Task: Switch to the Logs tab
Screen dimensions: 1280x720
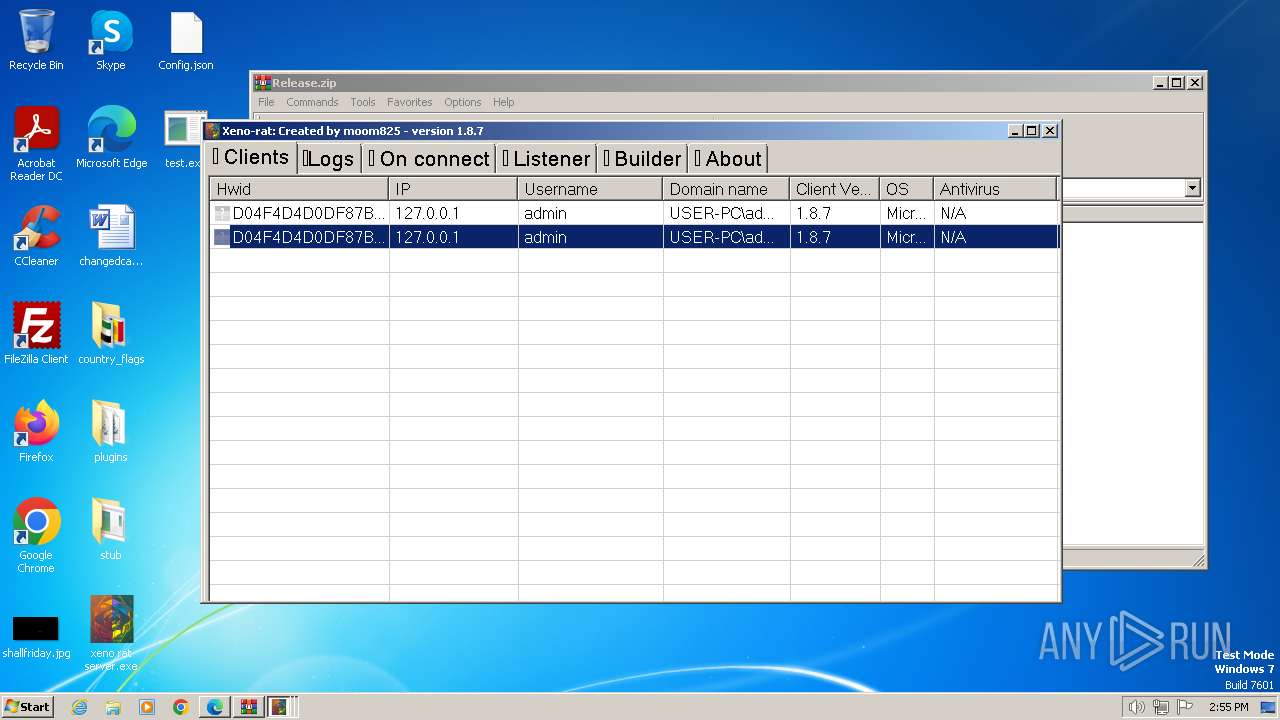Action: tap(329, 159)
